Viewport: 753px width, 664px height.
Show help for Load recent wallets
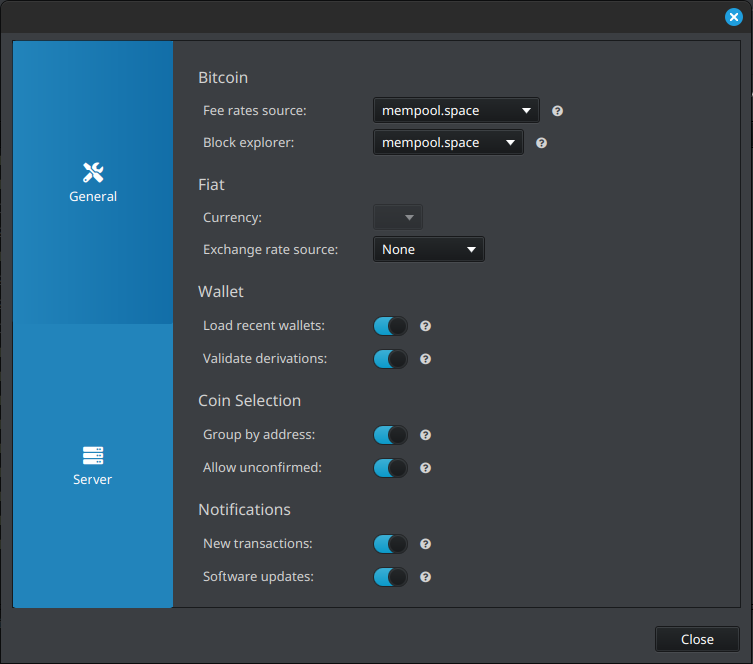425,326
